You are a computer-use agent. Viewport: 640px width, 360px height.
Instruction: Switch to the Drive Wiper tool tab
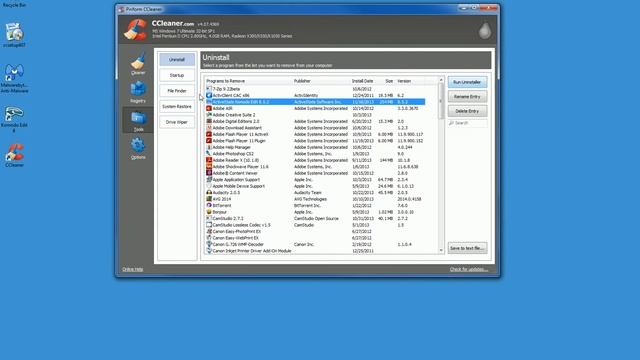click(177, 122)
